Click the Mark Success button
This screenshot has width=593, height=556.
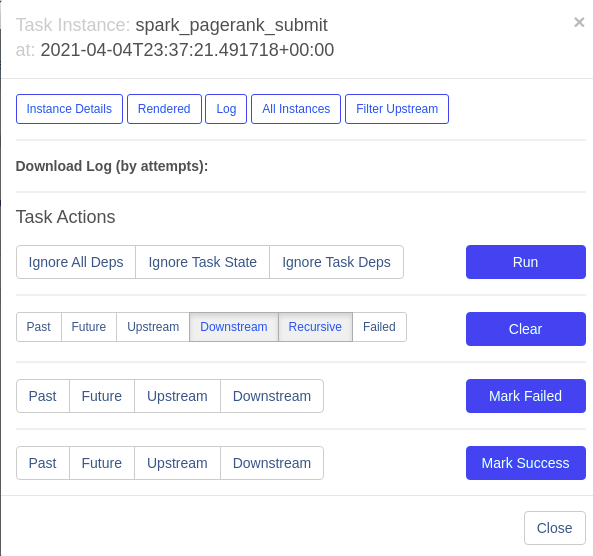(526, 463)
